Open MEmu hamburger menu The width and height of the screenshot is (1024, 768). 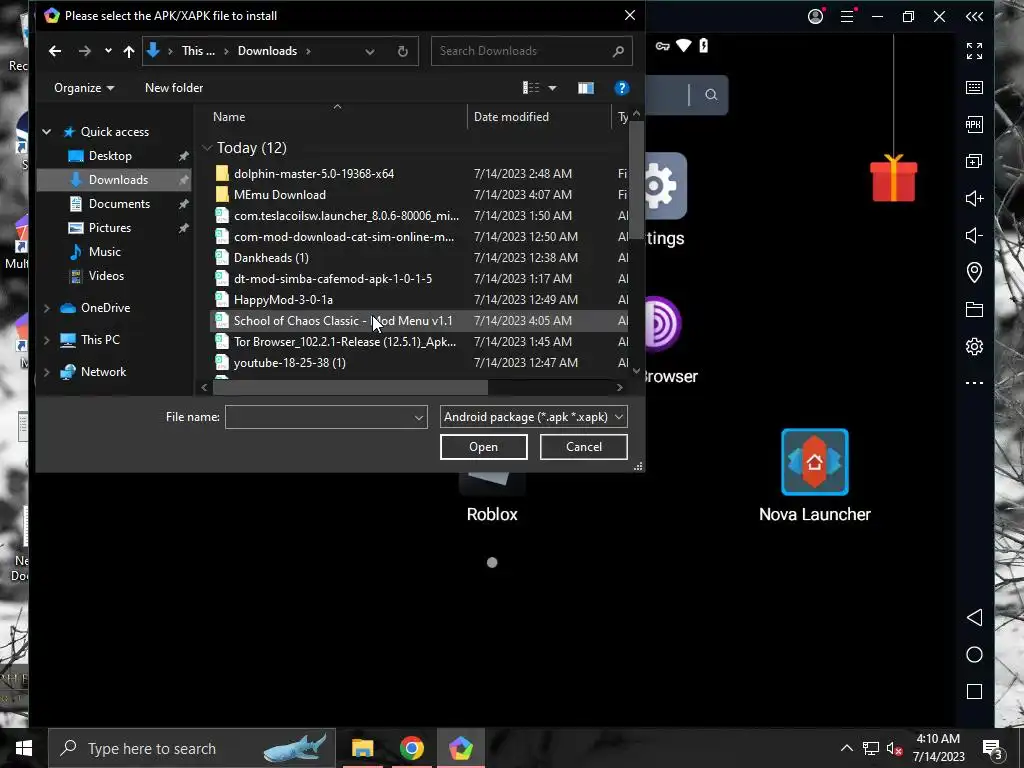tap(847, 16)
